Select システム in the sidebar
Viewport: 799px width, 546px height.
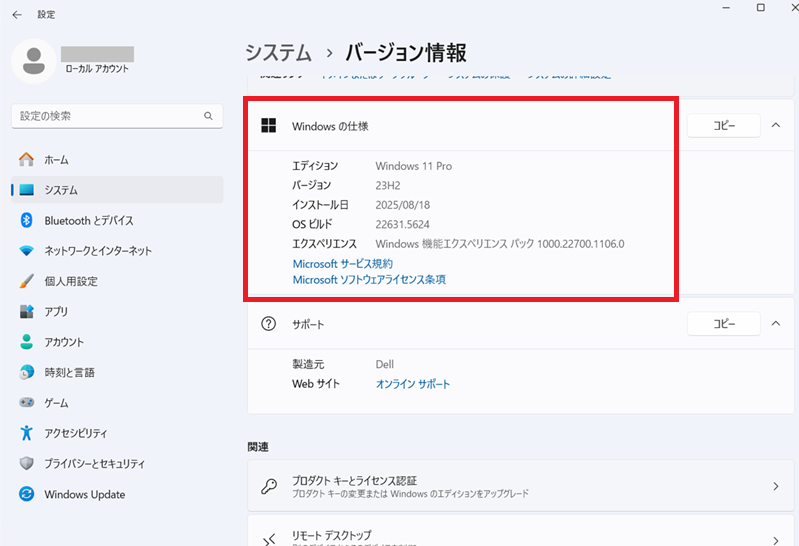117,190
